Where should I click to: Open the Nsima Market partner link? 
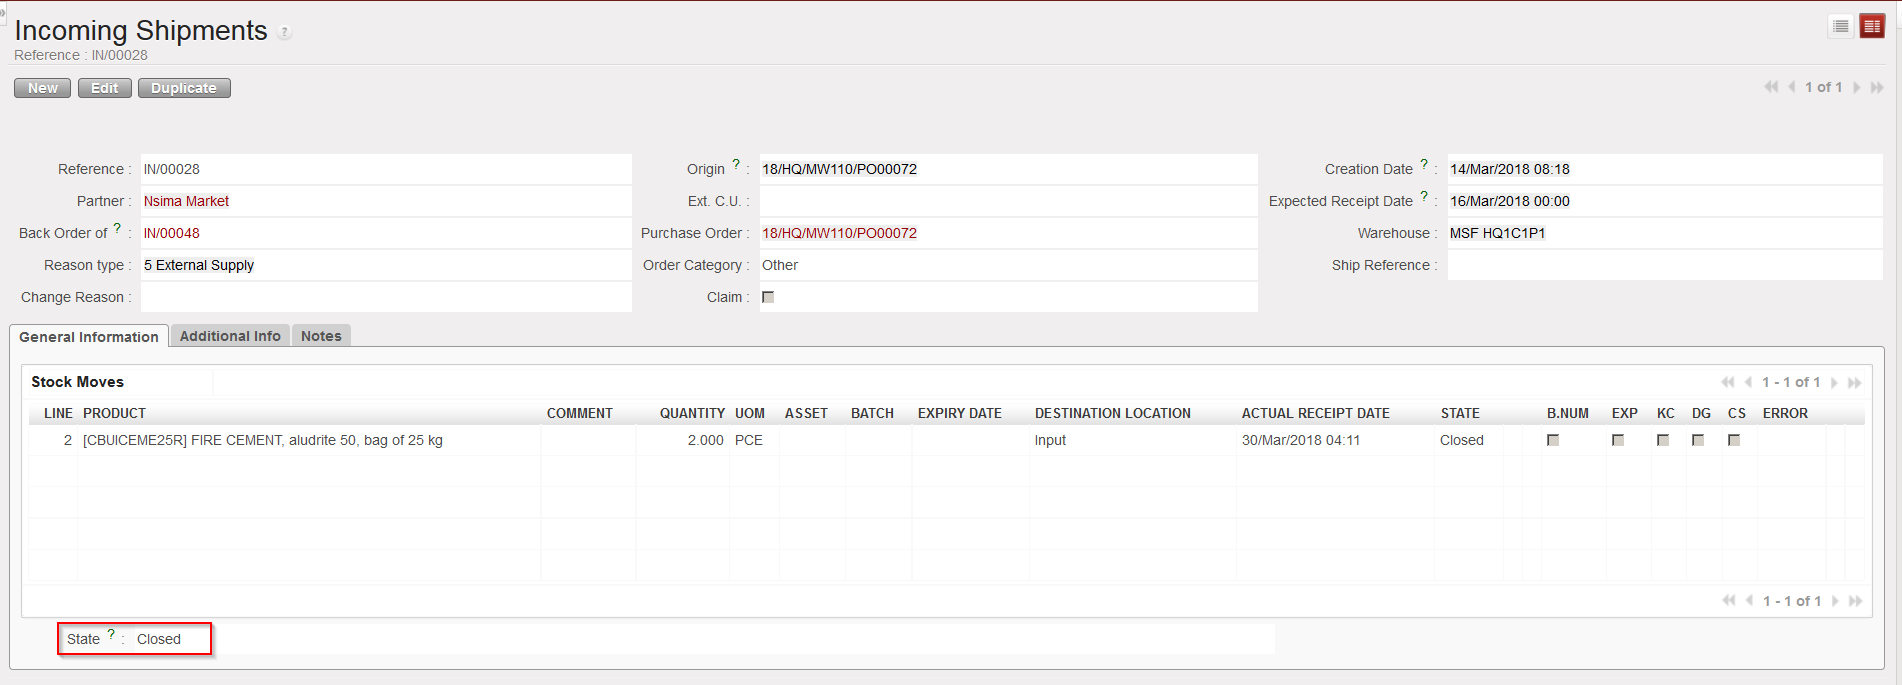point(186,201)
